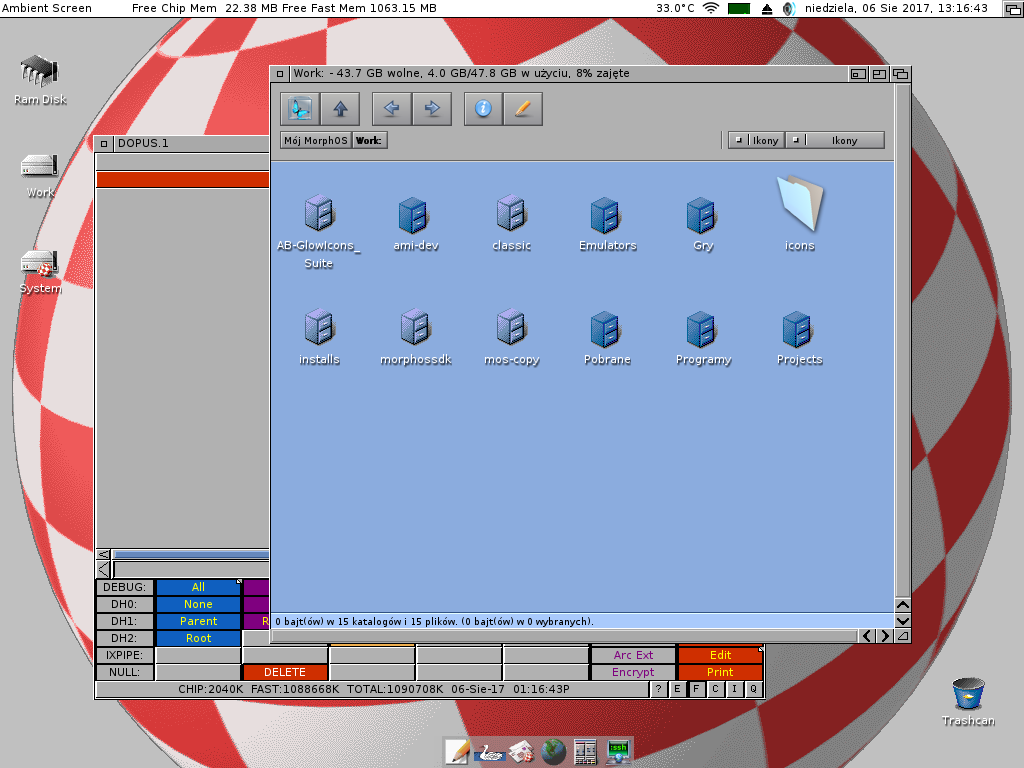Image resolution: width=1024 pixels, height=768 pixels.
Task: Click the speaker volume icon in the top bar
Action: [788, 8]
